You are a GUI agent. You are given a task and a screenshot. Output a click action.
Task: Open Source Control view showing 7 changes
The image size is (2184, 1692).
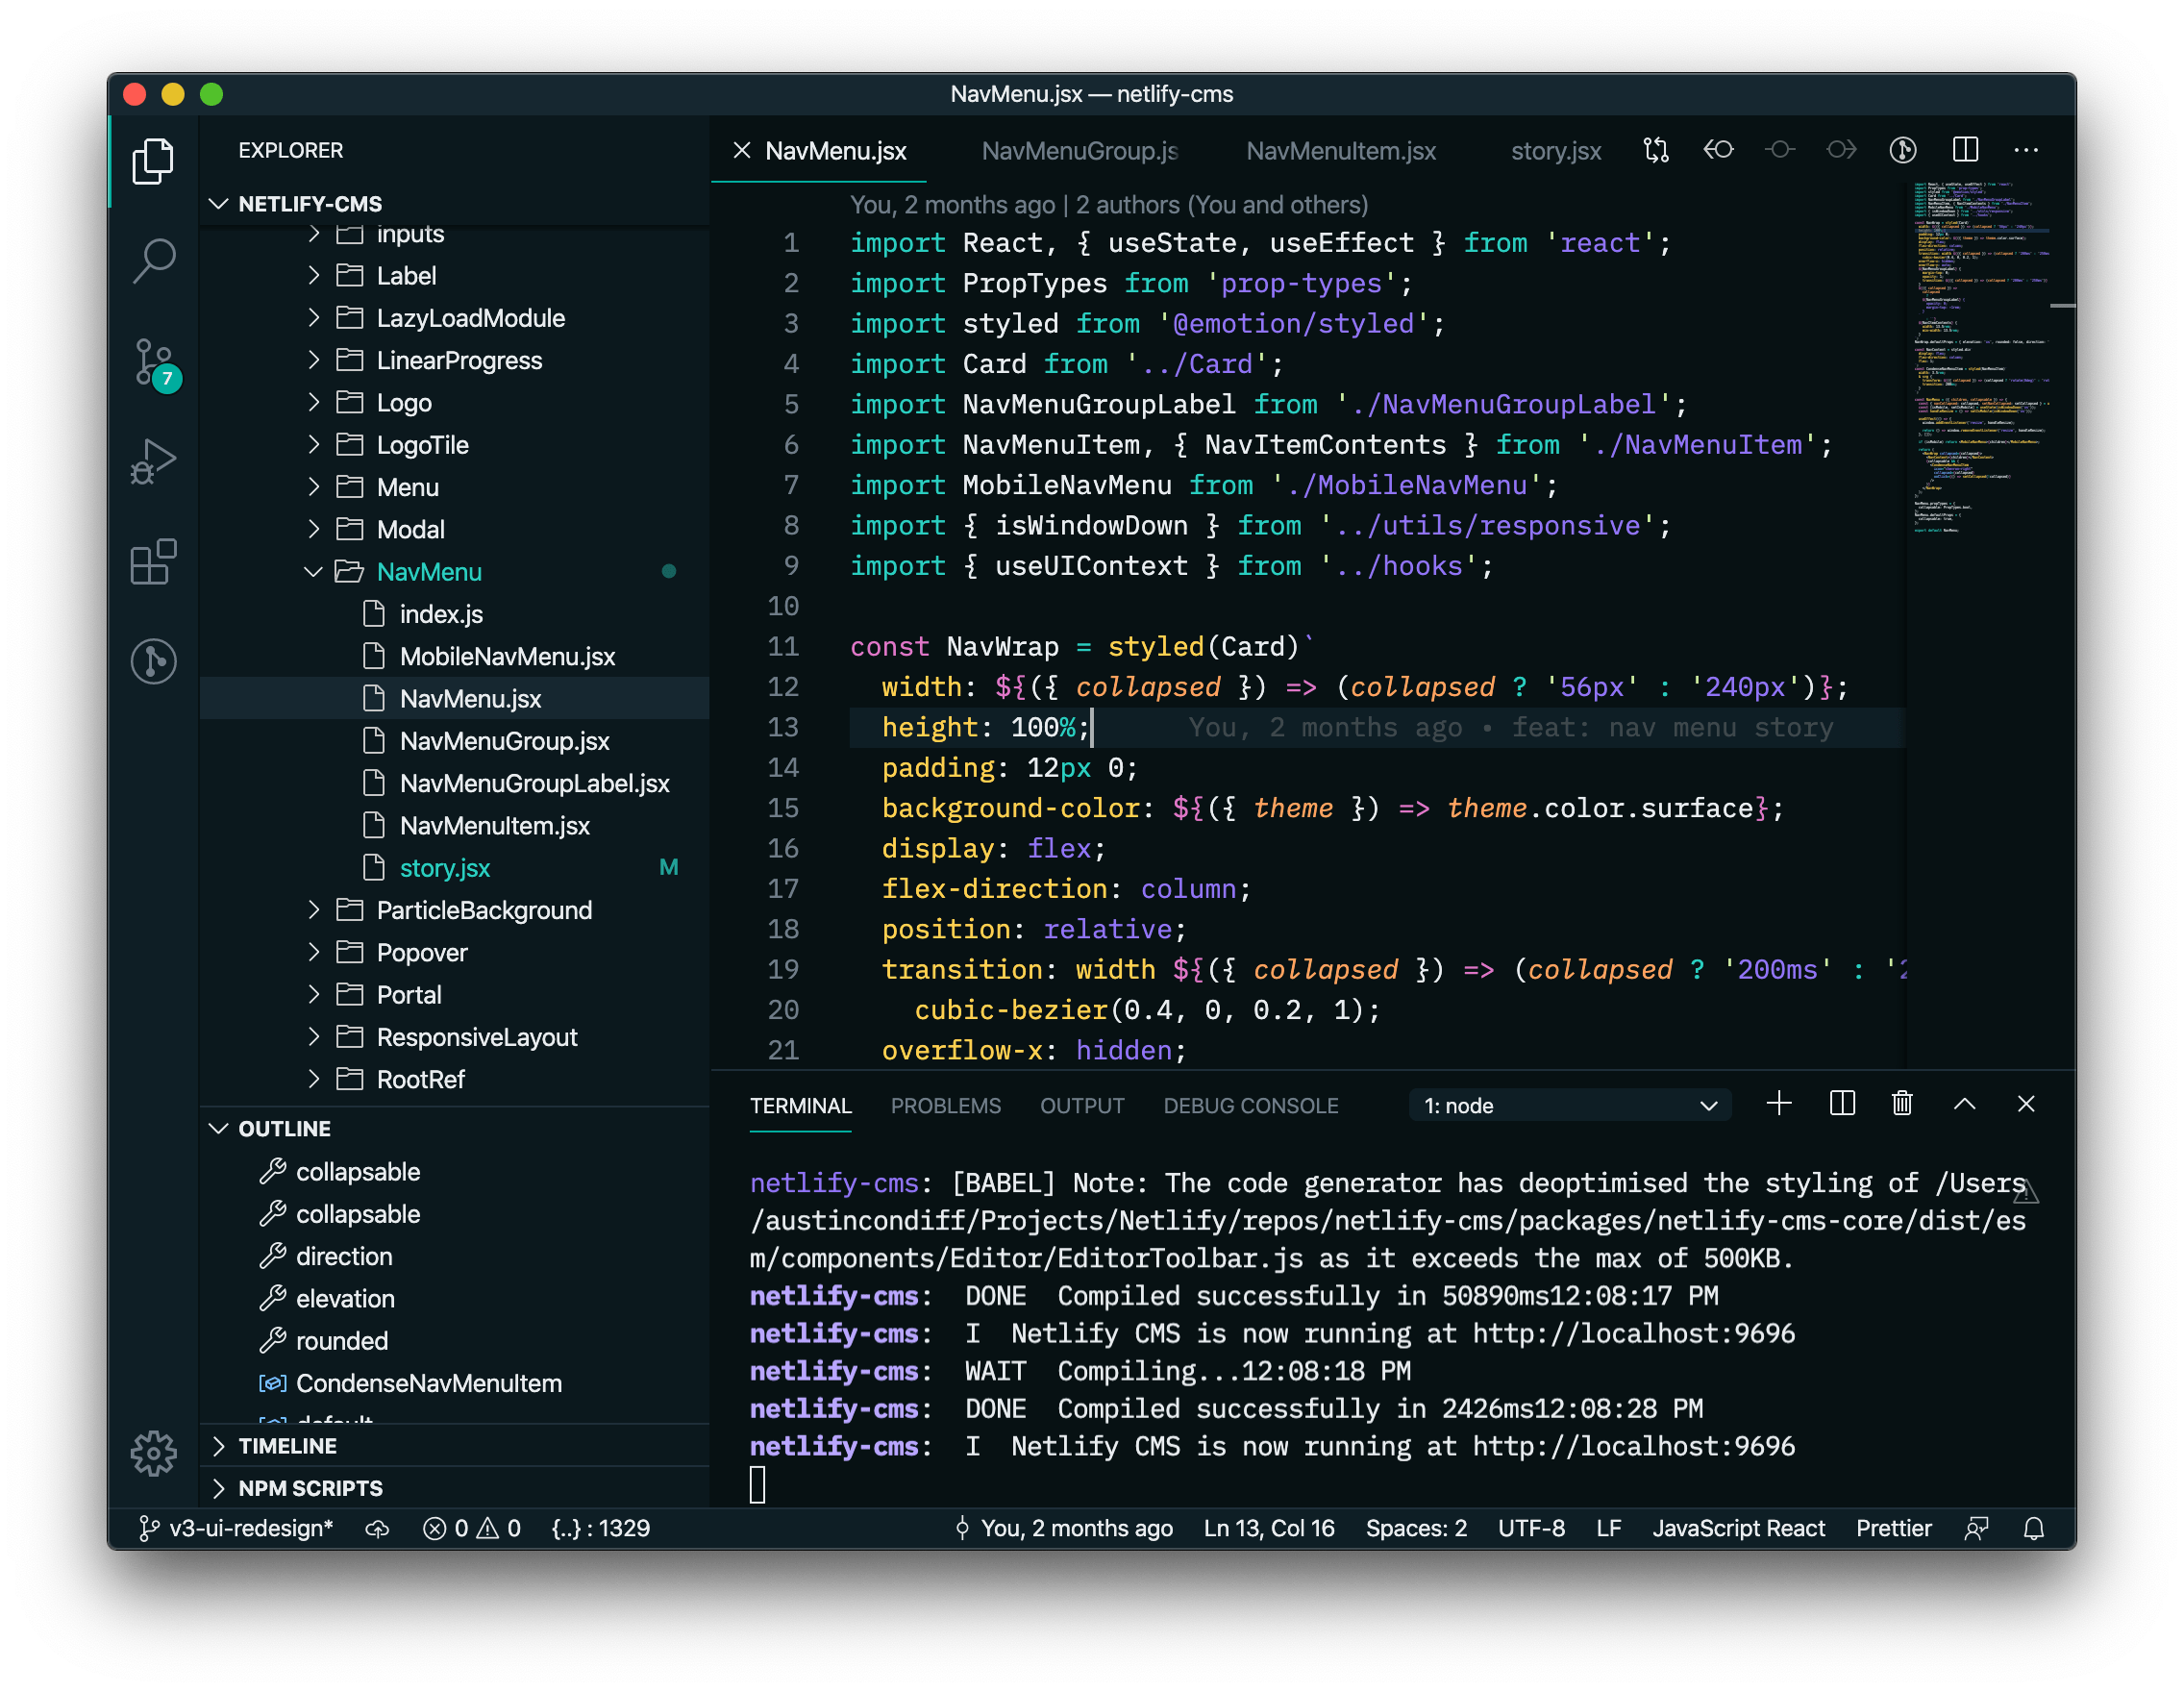coord(152,362)
